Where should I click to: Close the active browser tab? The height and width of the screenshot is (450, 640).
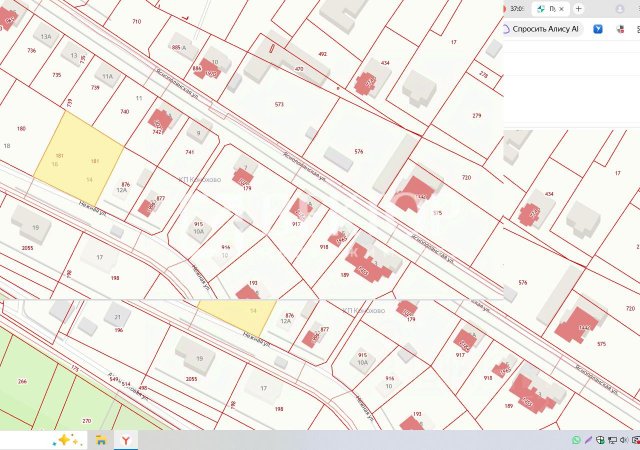pos(562,9)
